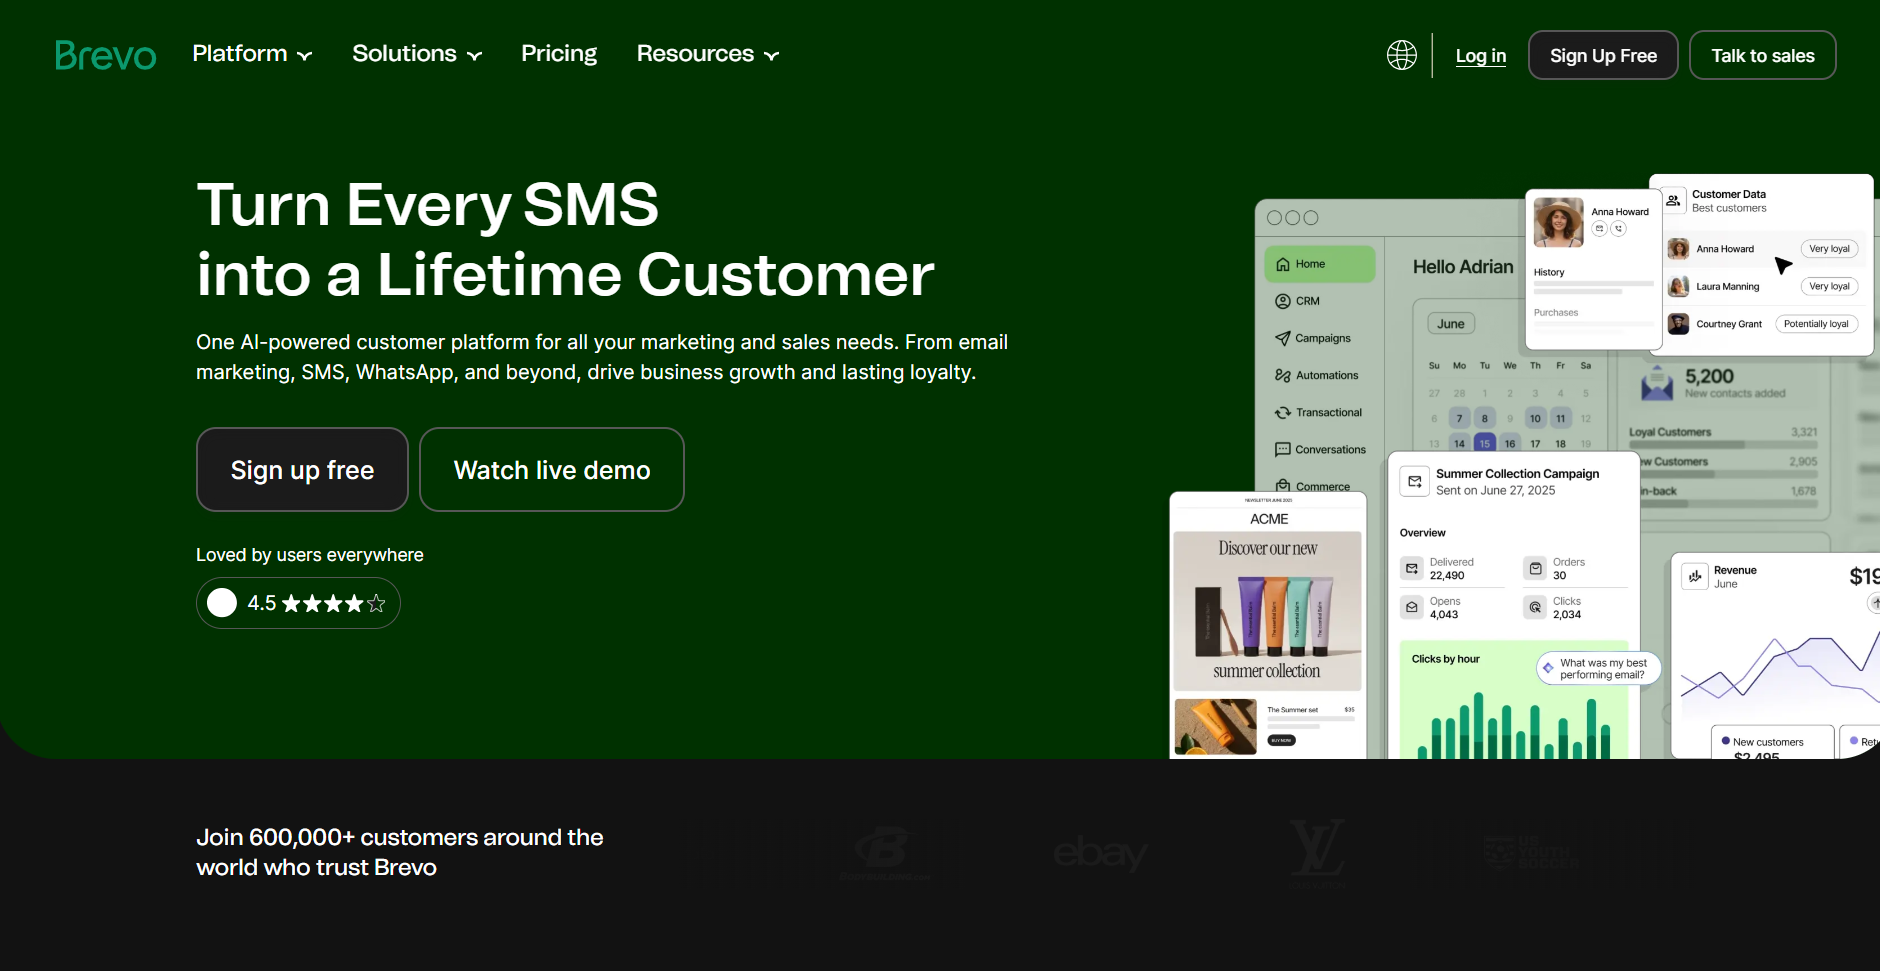Click the Very loyal tag for Laura Manning
Image resolution: width=1880 pixels, height=971 pixels.
point(1829,286)
